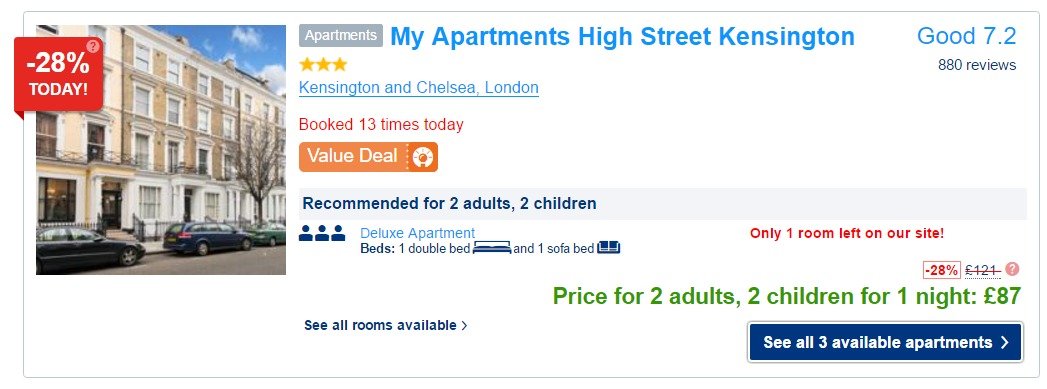This screenshot has width=1047, height=389.
Task: Click the grey Apartments property type tag
Action: (x=341, y=35)
